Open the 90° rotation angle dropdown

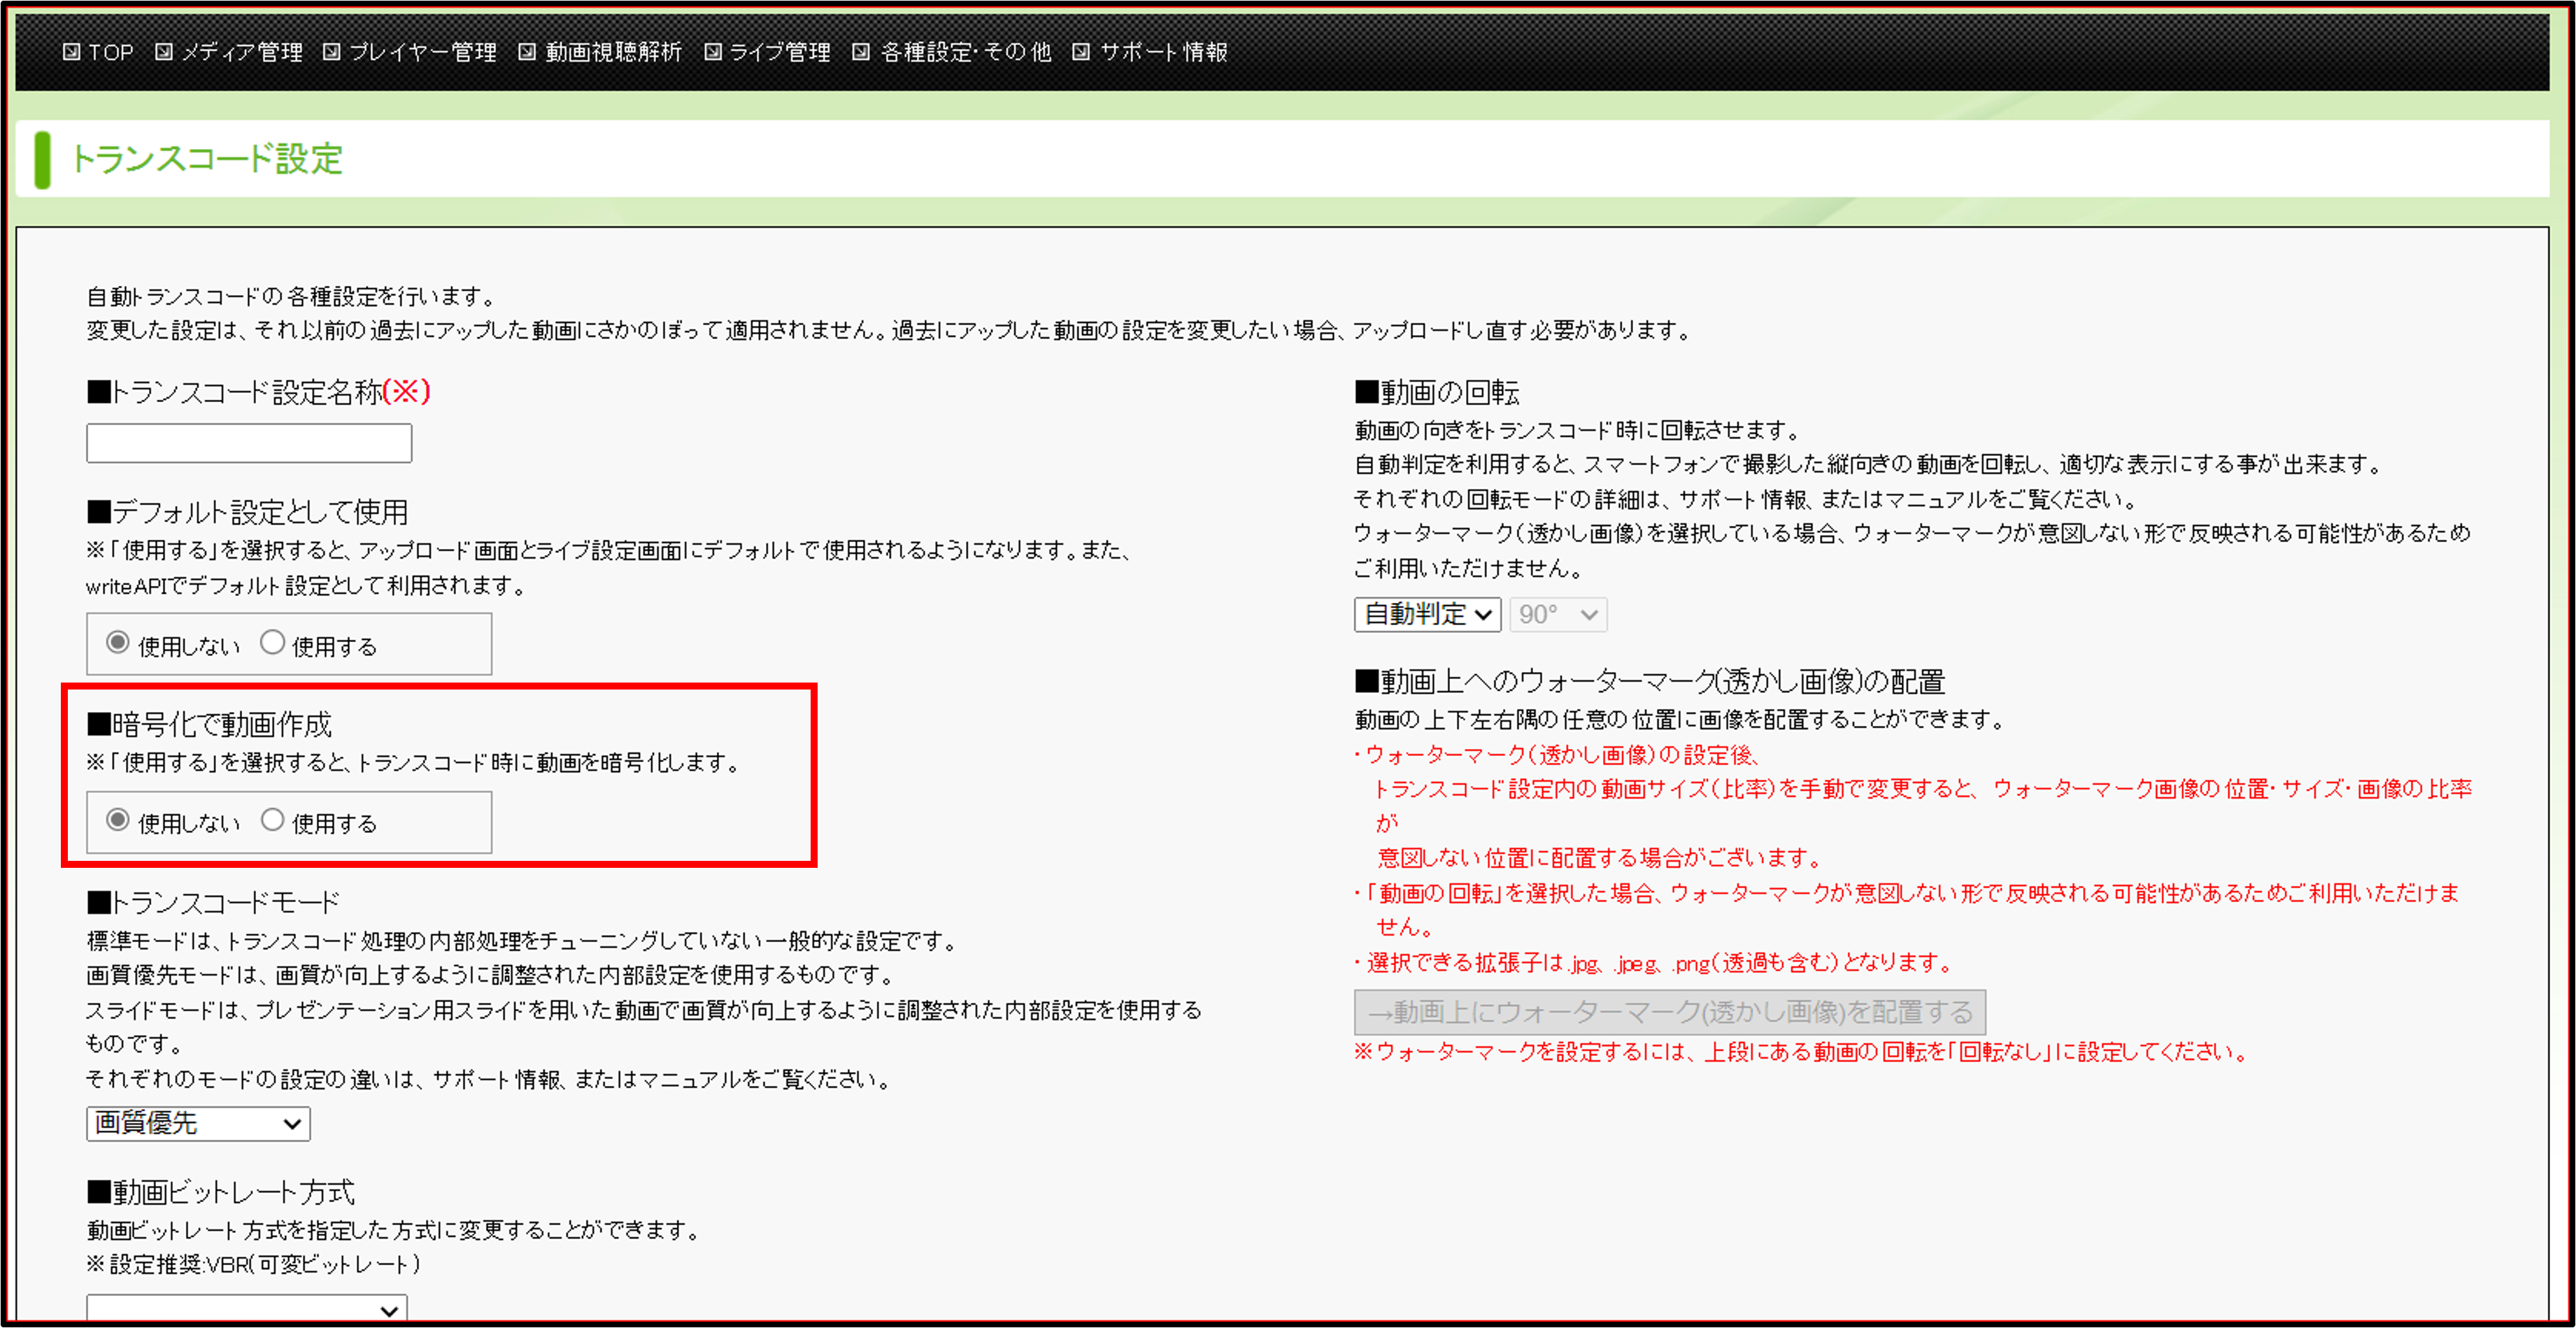pyautogui.click(x=1558, y=614)
